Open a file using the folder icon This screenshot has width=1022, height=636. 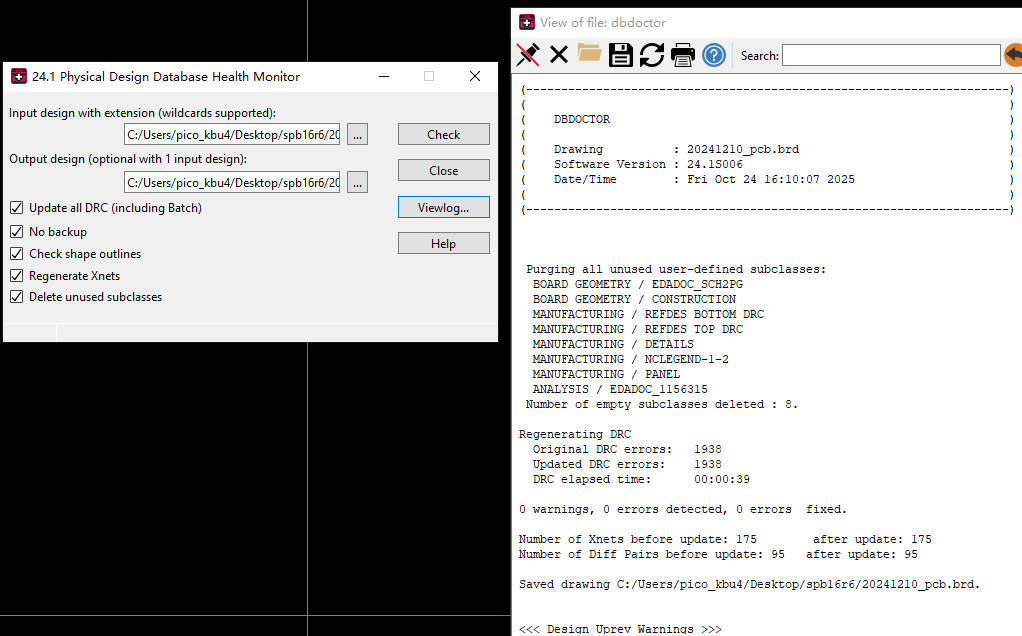[x=589, y=53]
